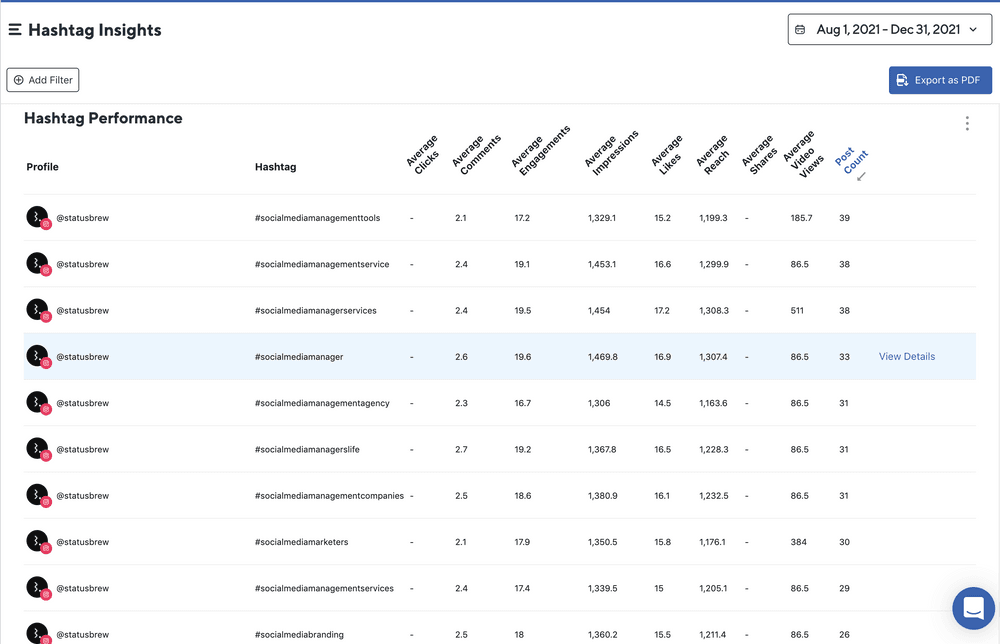Screen dimensions: 1000x644
Task: Open the three-dot Hashtag Performance options
Action: coord(967,123)
